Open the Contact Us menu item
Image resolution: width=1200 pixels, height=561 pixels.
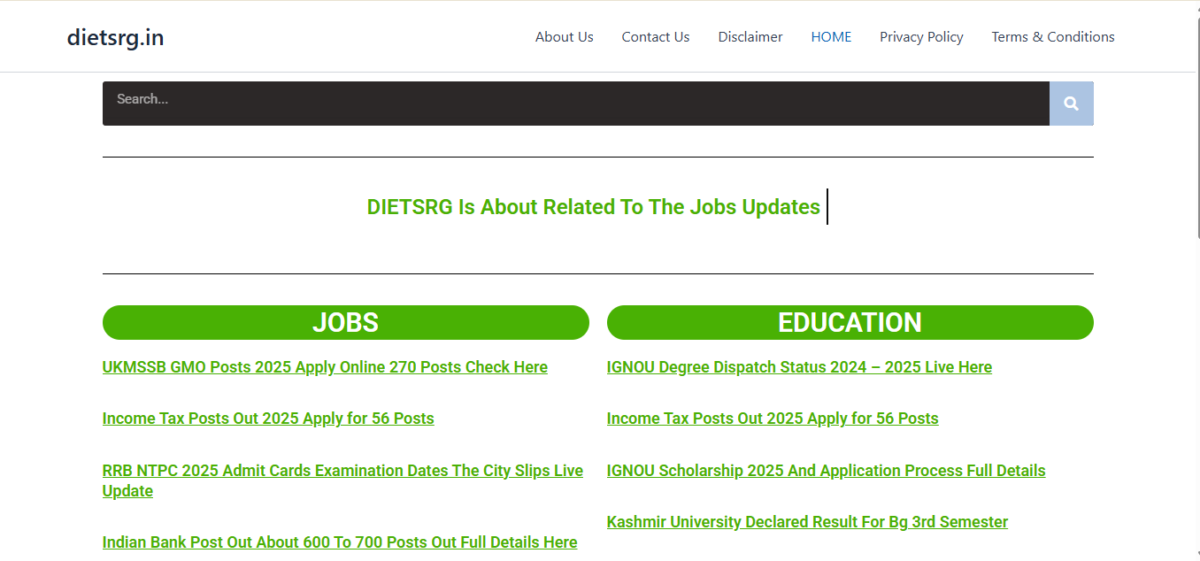[655, 37]
